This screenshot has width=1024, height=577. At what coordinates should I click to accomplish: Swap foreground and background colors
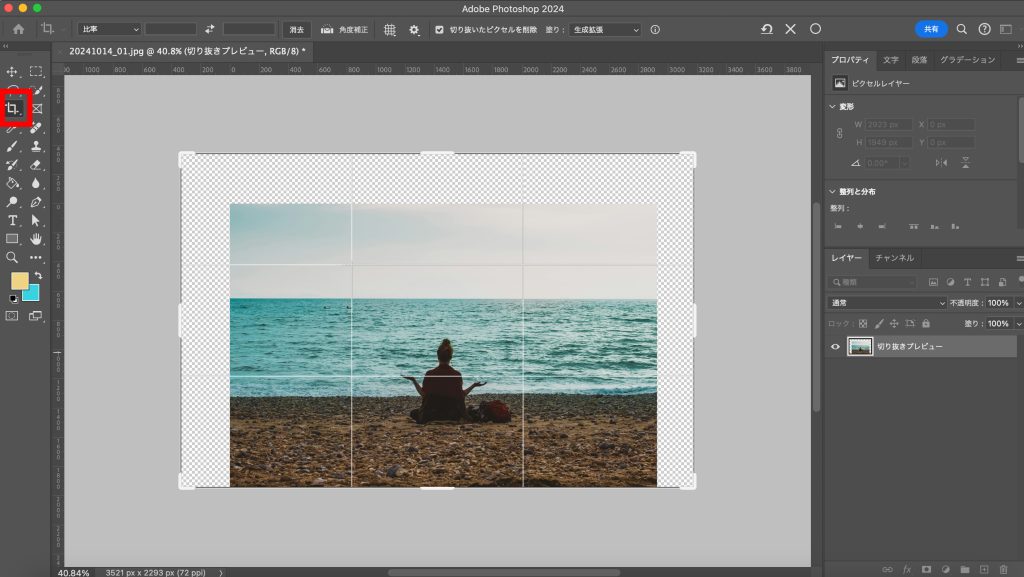[38, 275]
